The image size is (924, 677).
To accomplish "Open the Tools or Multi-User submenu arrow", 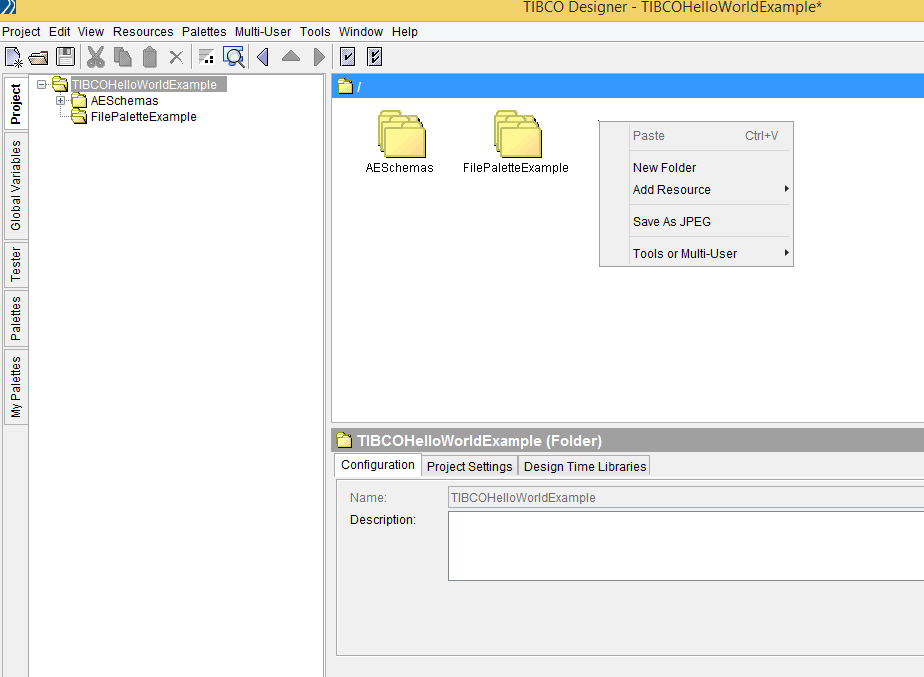I will (x=786, y=252).
